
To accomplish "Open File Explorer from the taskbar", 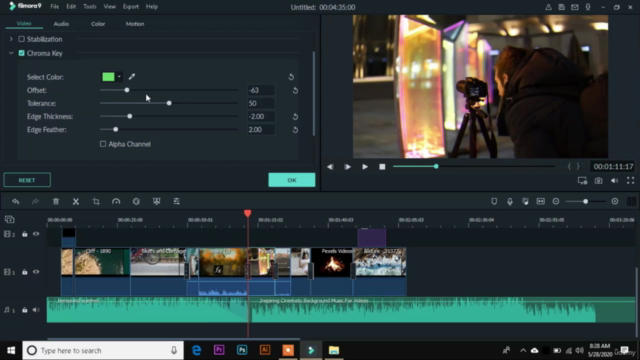I will pos(334,350).
